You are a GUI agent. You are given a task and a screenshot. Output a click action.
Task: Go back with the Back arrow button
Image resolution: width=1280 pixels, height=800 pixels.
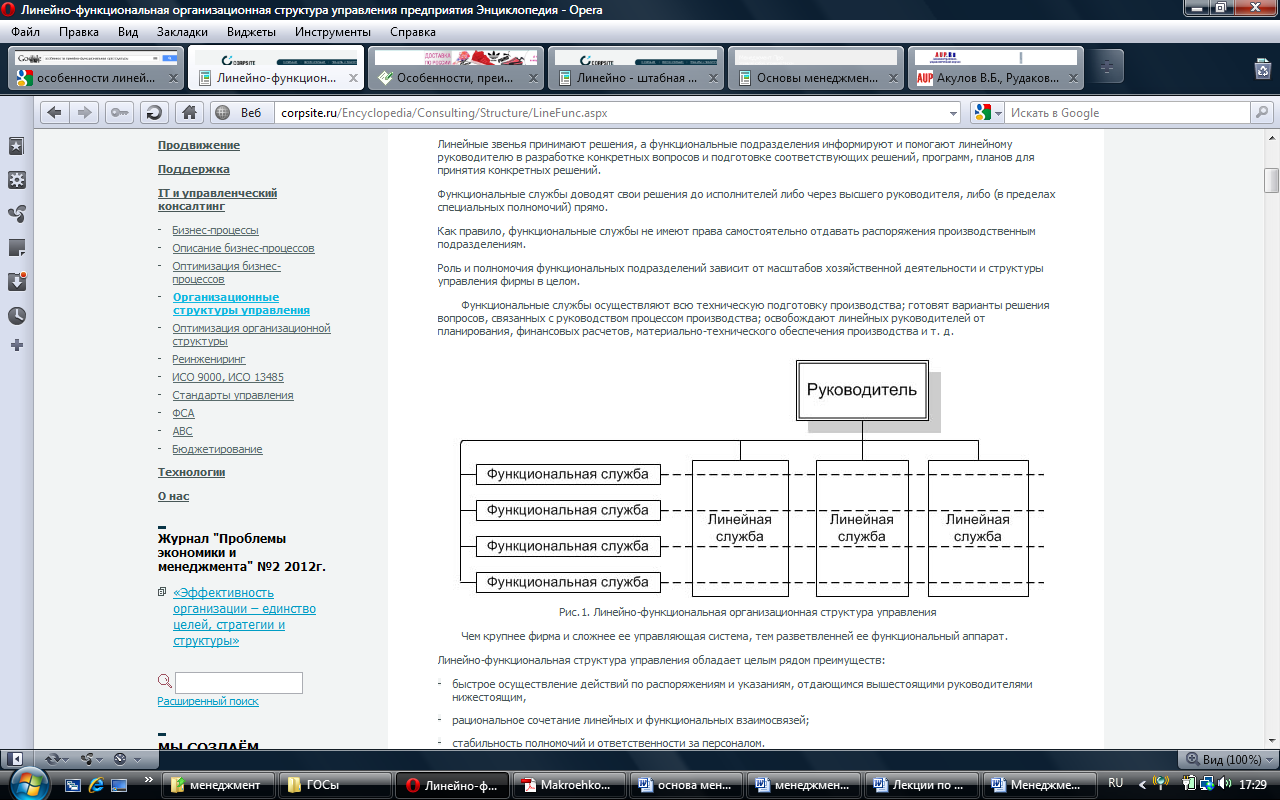coord(54,112)
